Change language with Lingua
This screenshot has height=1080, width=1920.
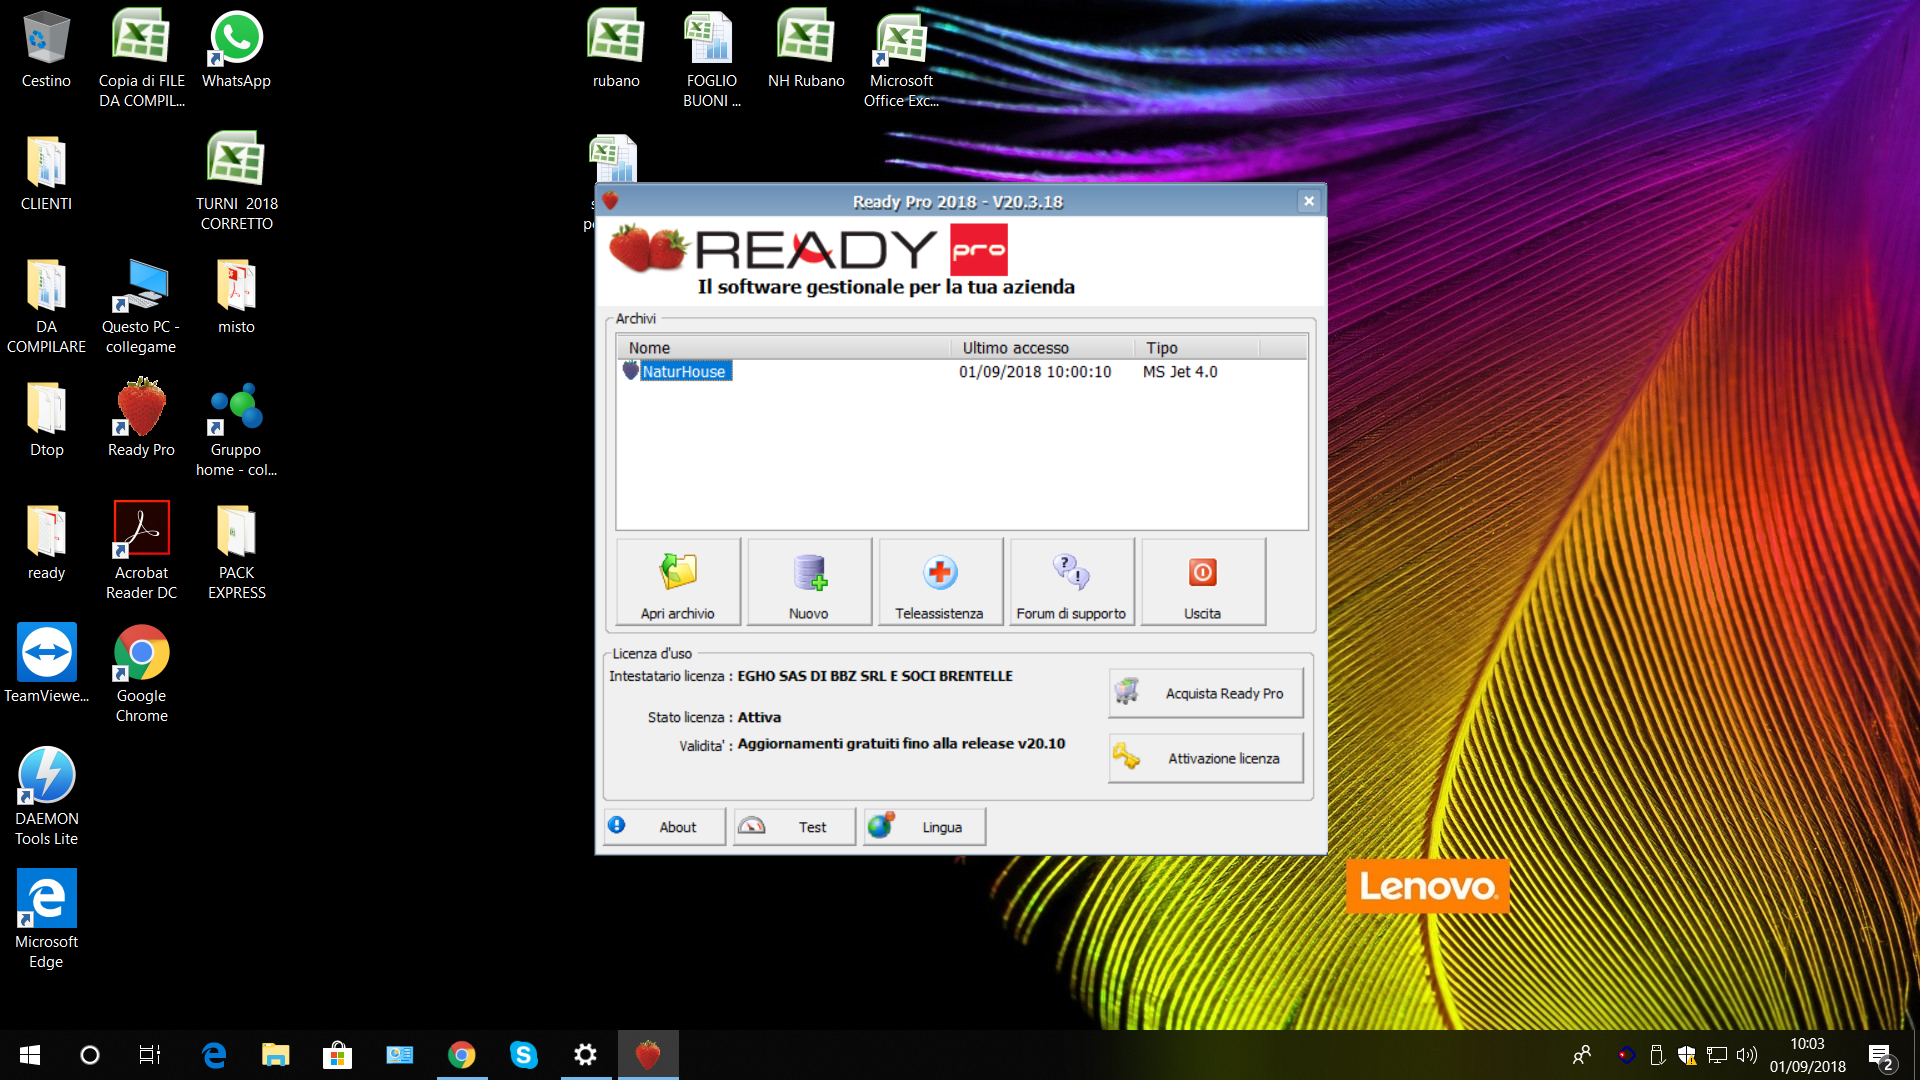tap(924, 827)
